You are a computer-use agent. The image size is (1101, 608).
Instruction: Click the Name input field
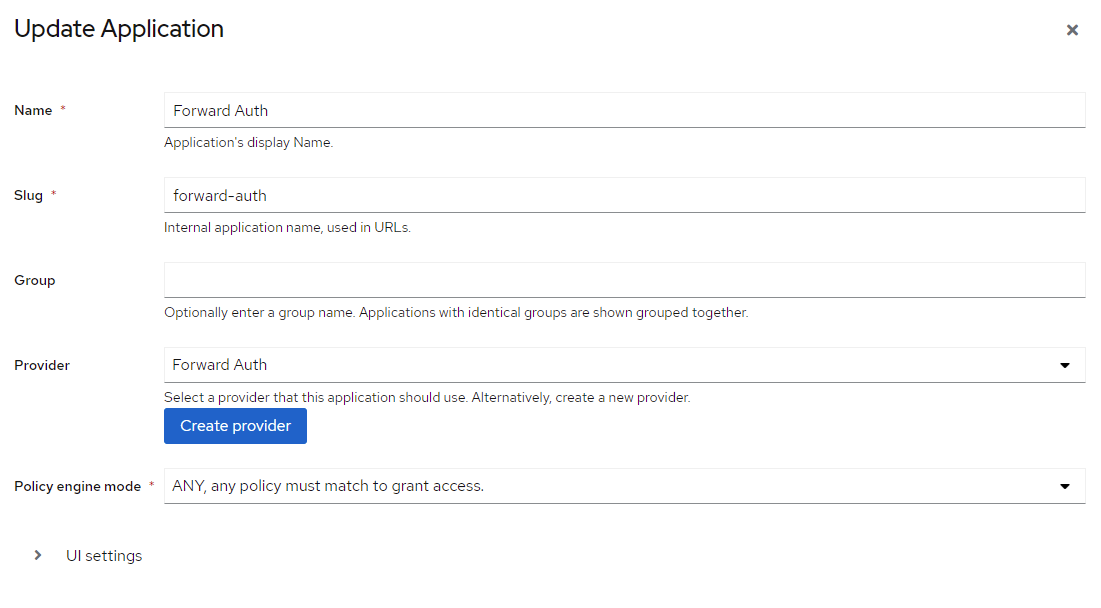tap(624, 110)
